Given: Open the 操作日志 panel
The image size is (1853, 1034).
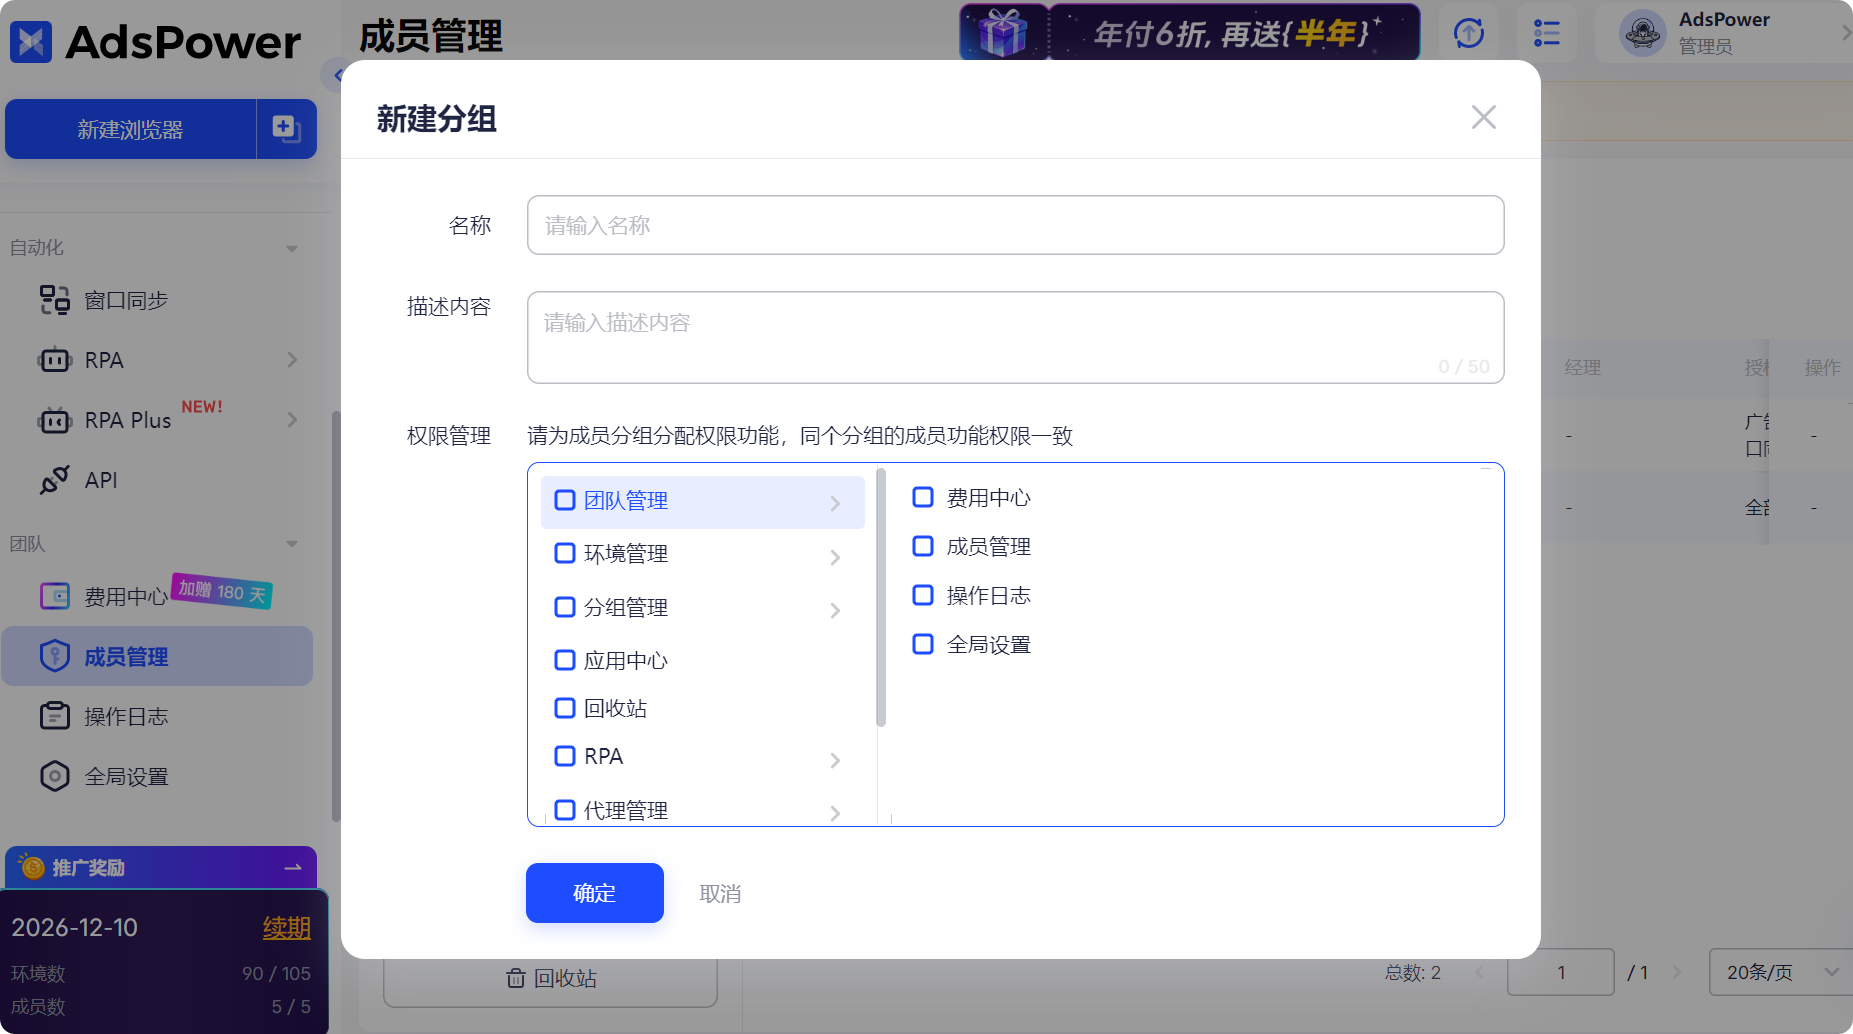Looking at the screenshot, I should (125, 716).
